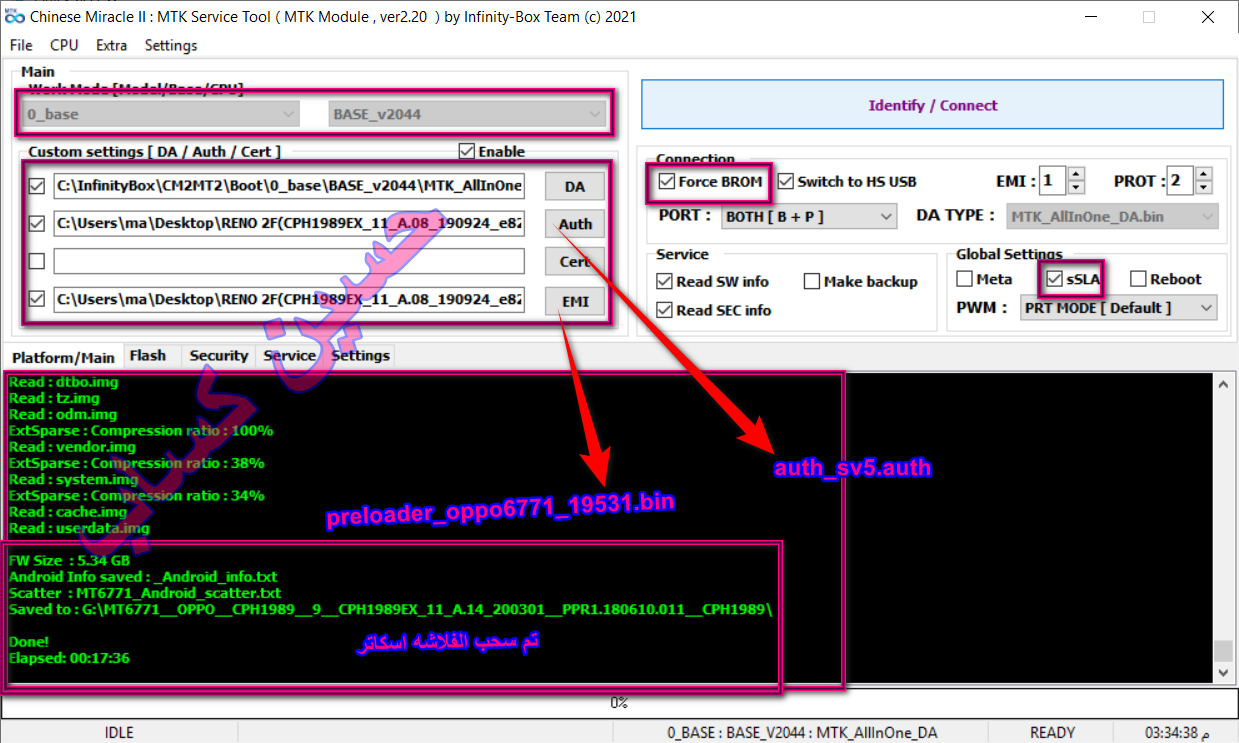Click the 'Read : userdata.img' log line
Screen dimensions: 1239x743
tap(79, 528)
